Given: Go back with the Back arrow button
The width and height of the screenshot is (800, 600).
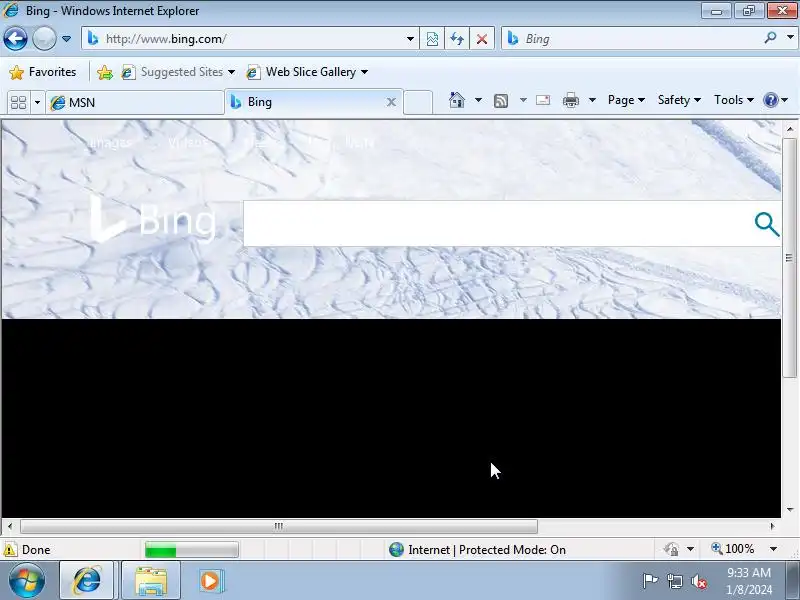Looking at the screenshot, I should tap(15, 39).
